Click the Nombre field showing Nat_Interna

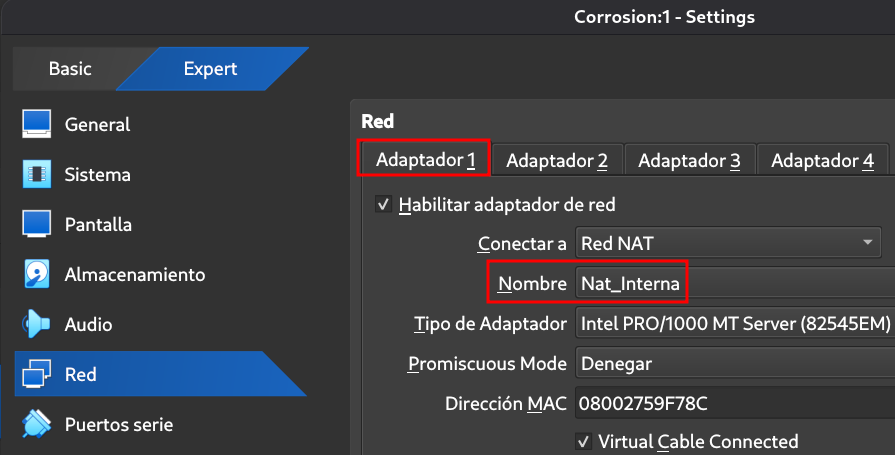735,283
